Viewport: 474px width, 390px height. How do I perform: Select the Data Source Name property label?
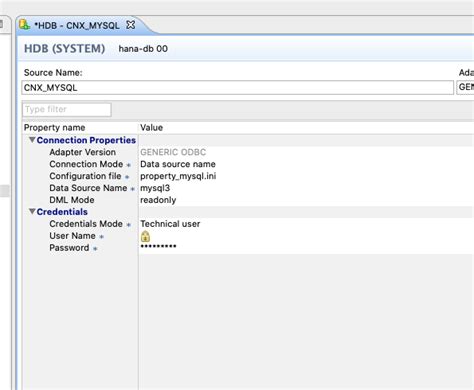[x=88, y=188]
